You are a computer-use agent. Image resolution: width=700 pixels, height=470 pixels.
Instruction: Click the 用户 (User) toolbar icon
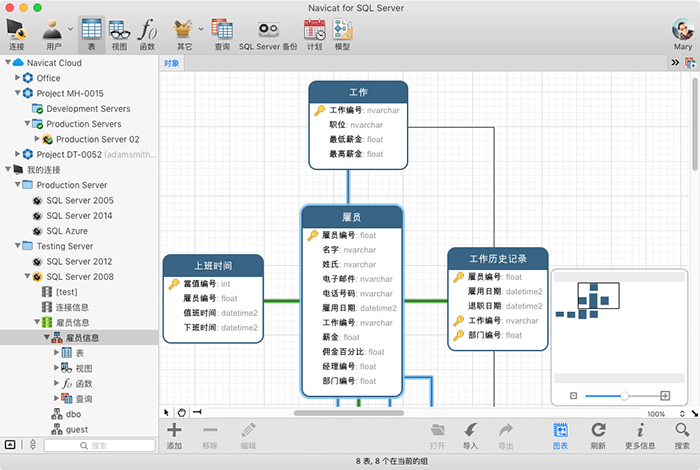[53, 29]
